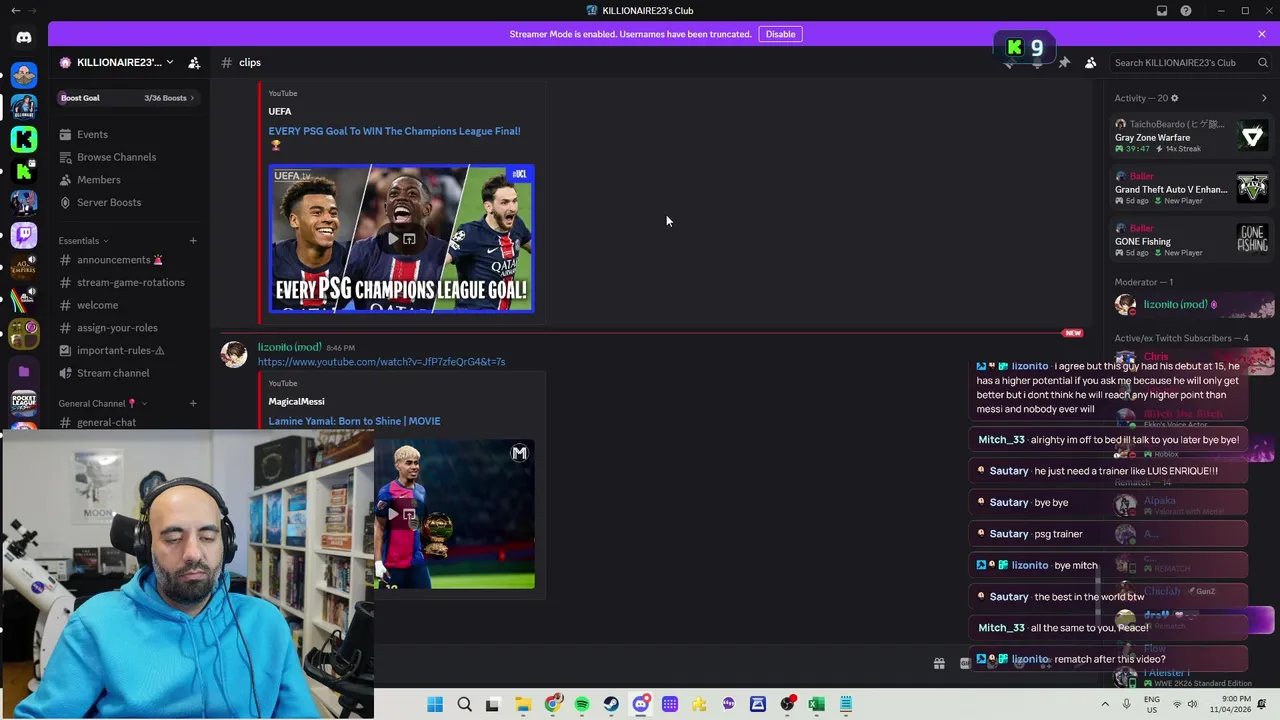
Task: Open Gray Zone Warfare activity card
Action: click(1192, 136)
